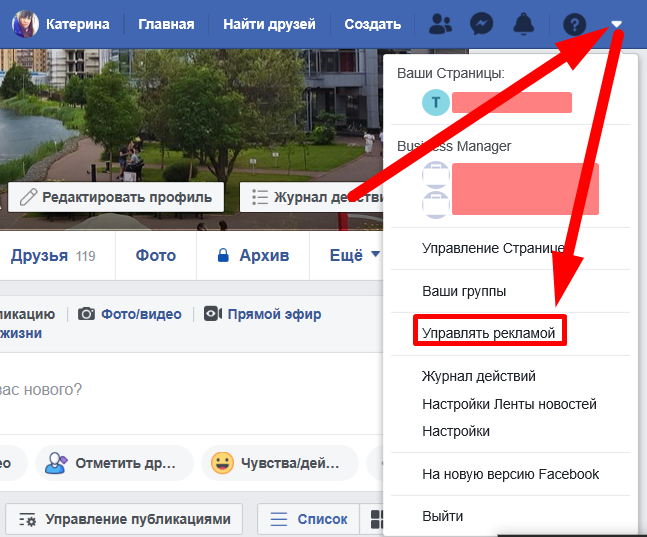The image size is (647, 537).
Task: Expand the Ещё tab dropdown
Action: tap(354, 255)
